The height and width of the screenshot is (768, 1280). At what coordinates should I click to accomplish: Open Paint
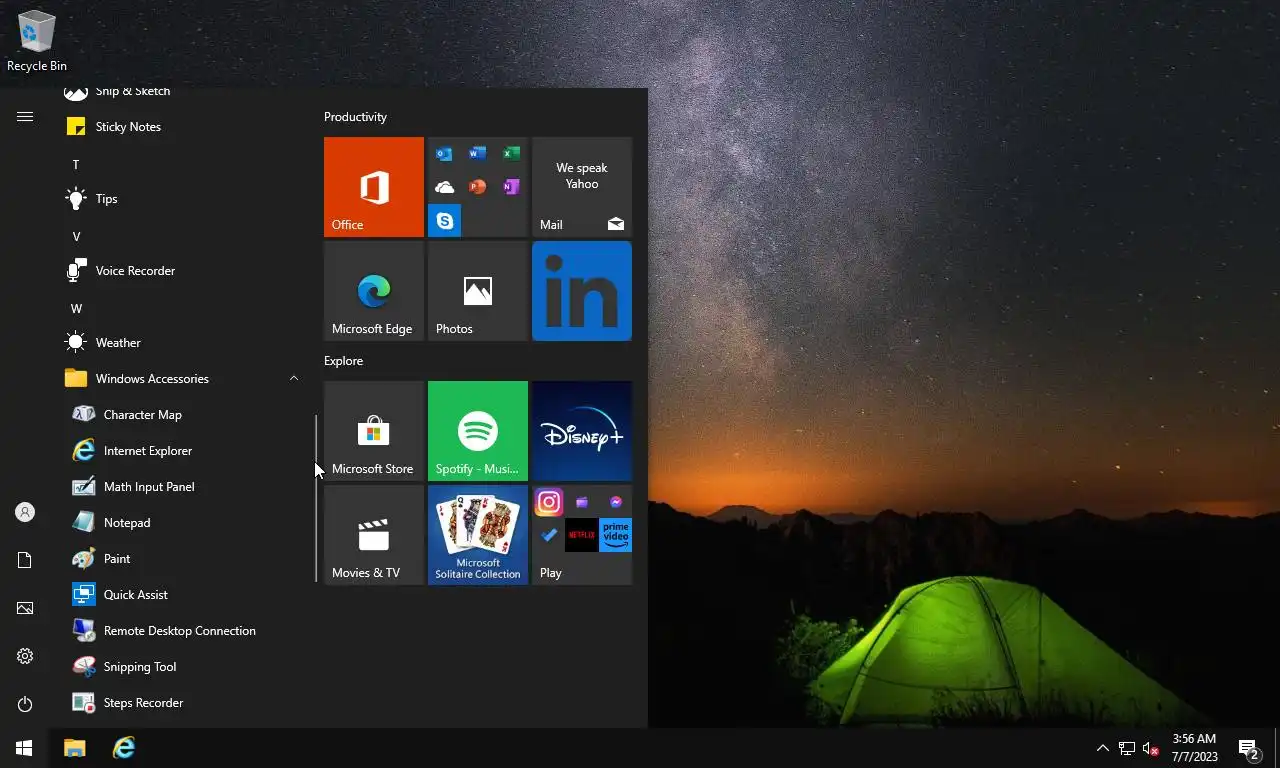(180, 559)
